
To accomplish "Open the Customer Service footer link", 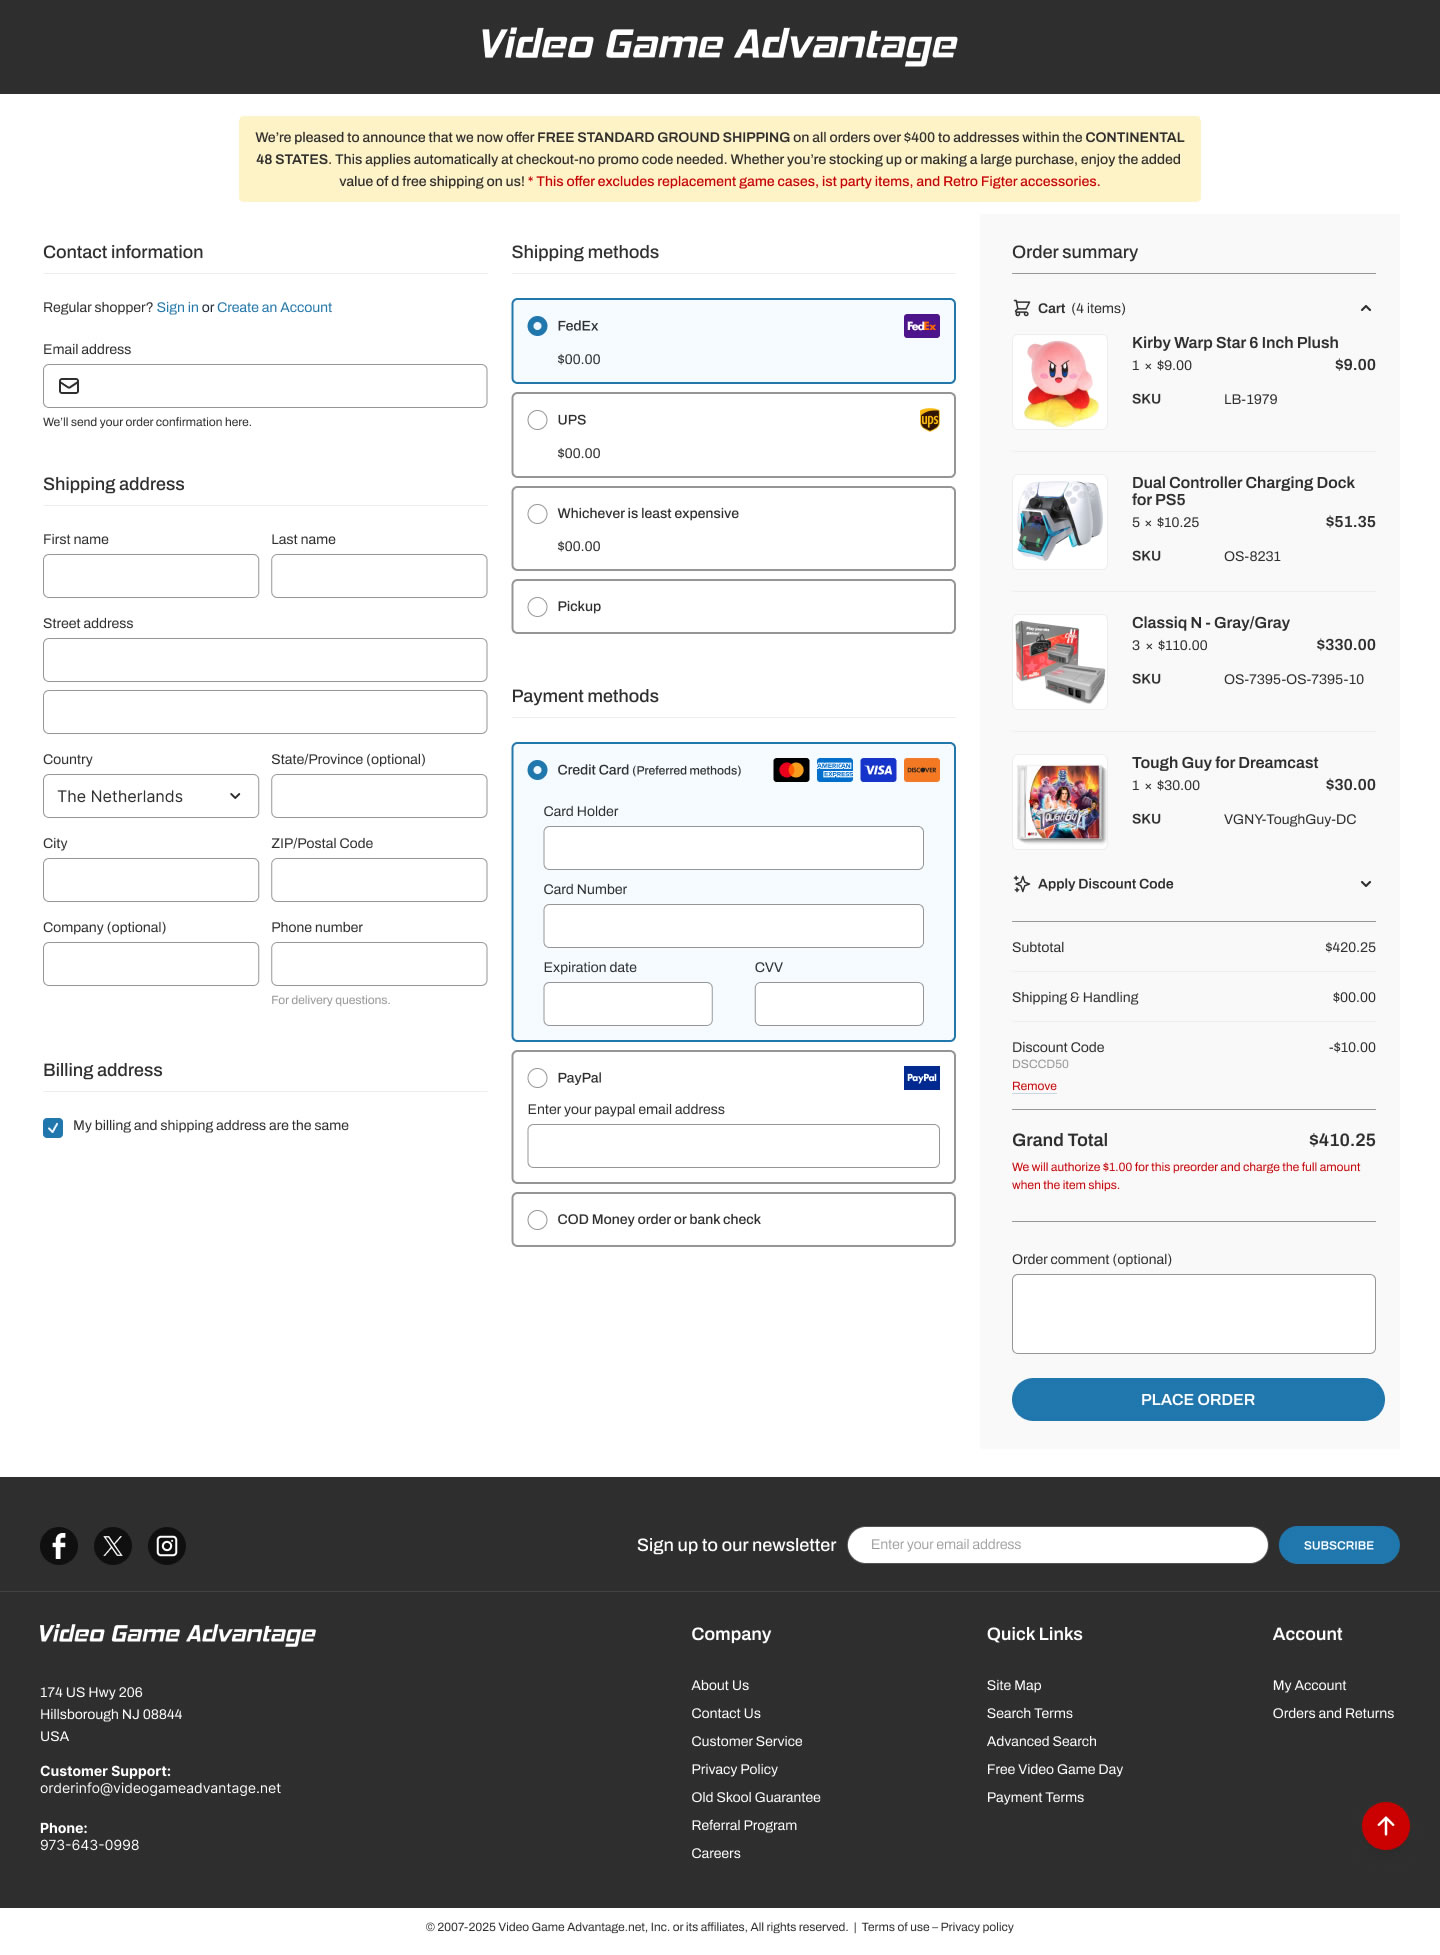I will click(x=747, y=1742).
